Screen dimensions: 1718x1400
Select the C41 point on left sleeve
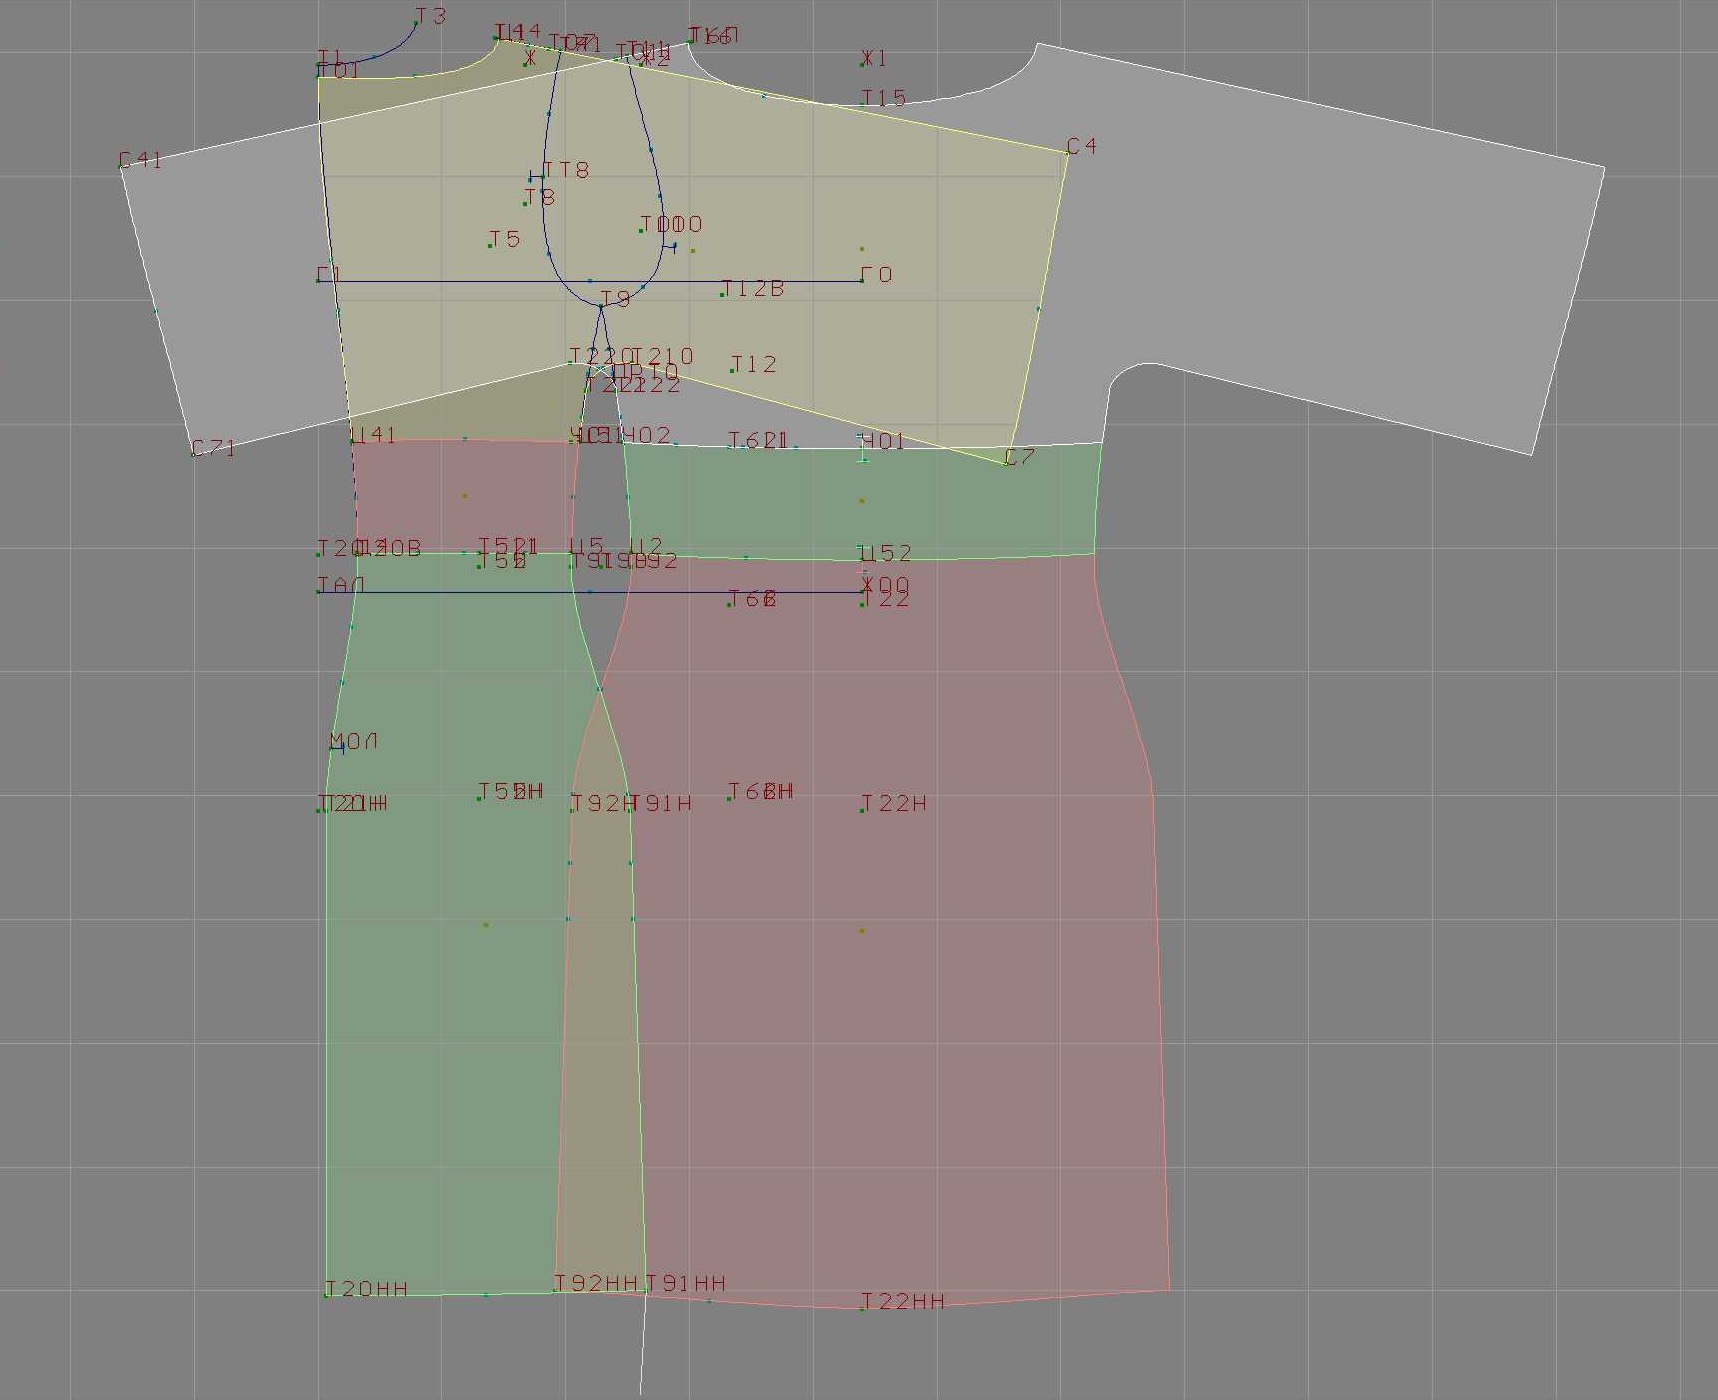click(121, 166)
